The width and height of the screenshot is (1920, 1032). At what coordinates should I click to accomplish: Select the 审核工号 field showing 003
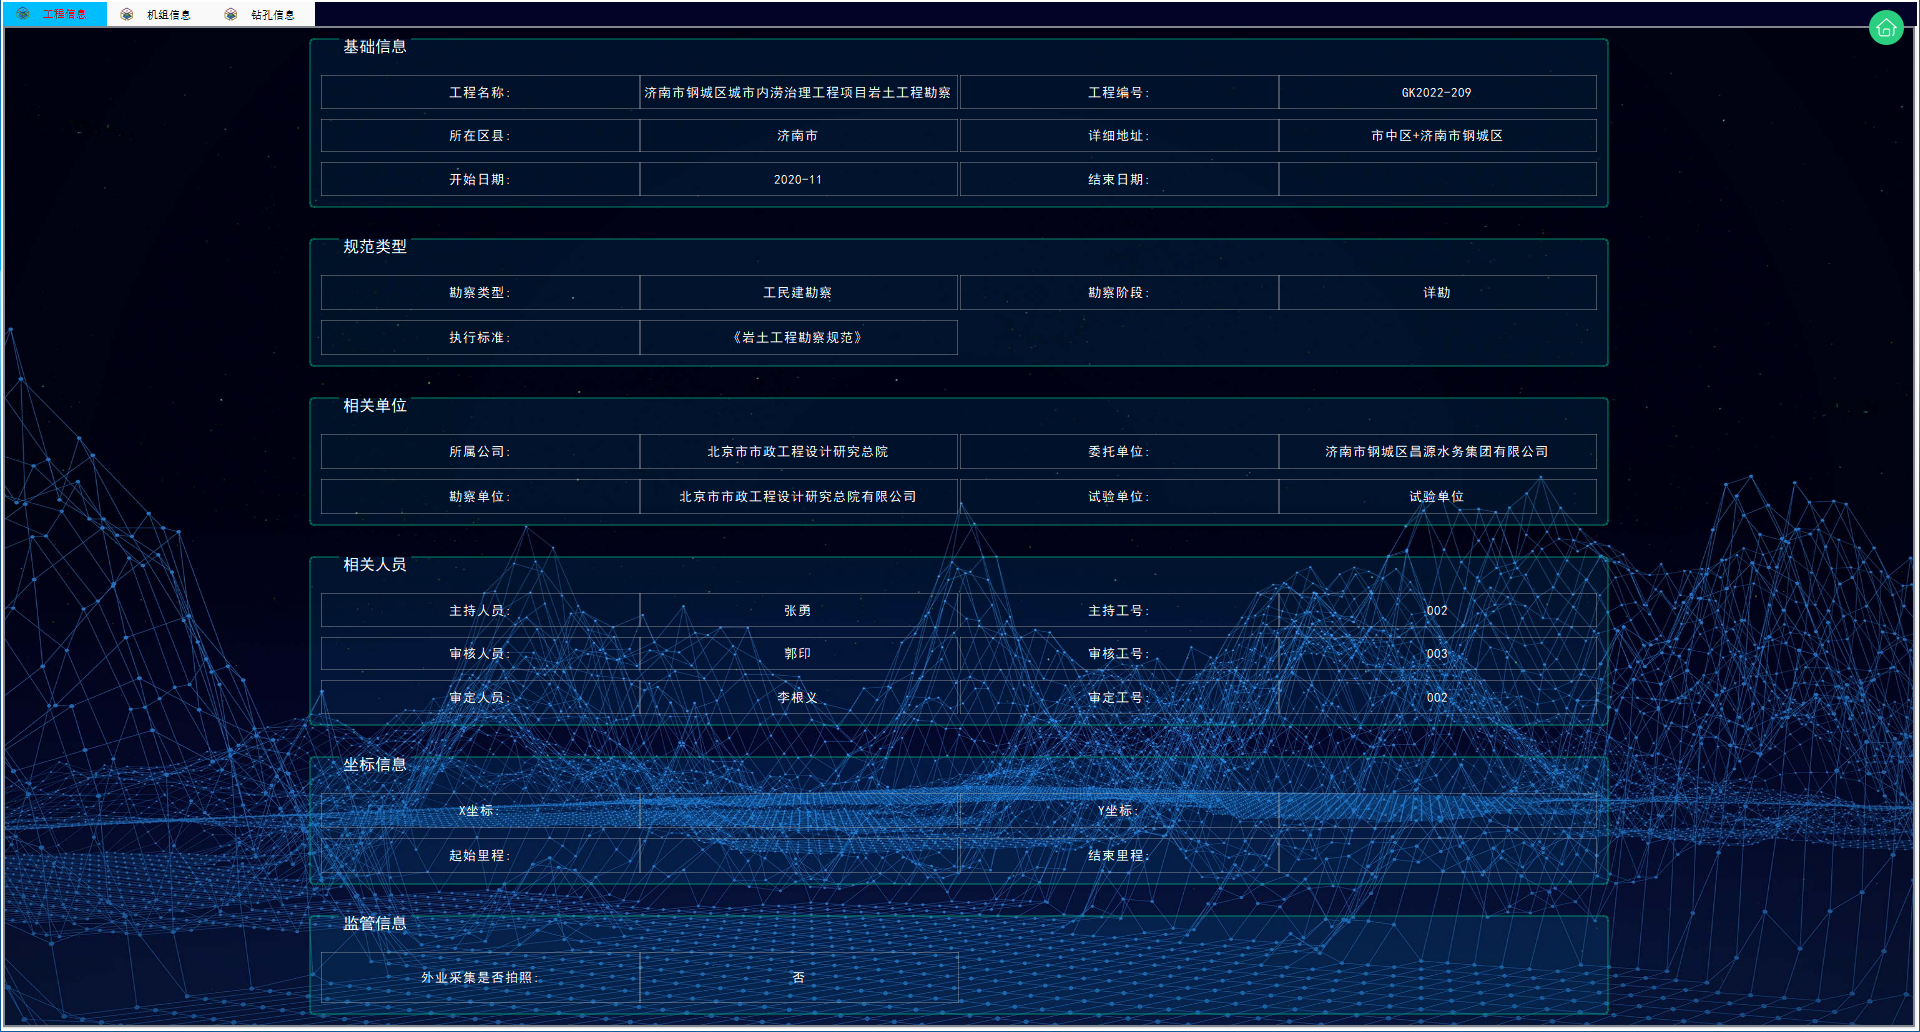coord(1436,654)
